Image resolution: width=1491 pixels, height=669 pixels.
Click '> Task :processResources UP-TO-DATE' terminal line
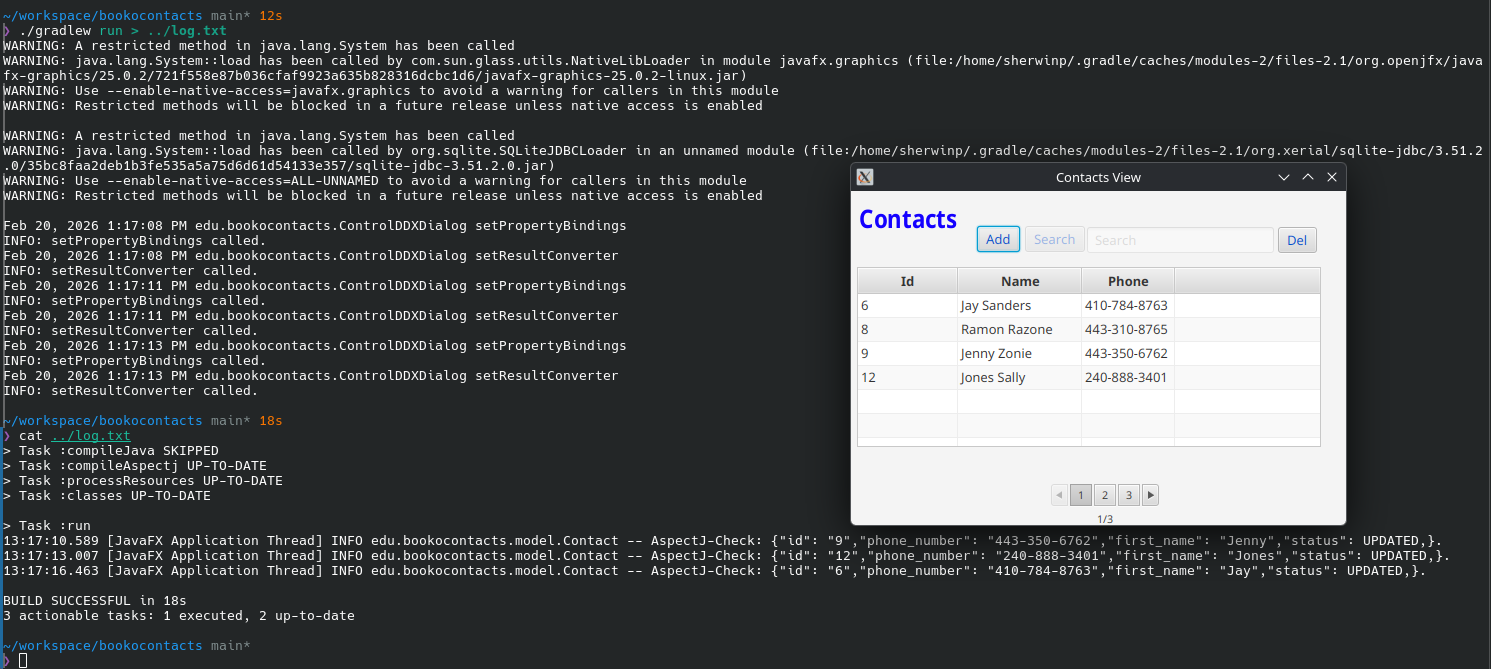[x=143, y=481]
